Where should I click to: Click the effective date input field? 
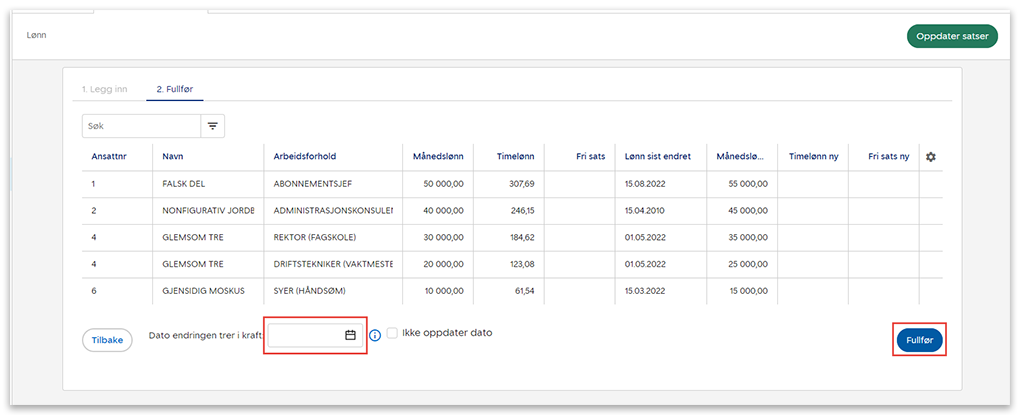305,335
